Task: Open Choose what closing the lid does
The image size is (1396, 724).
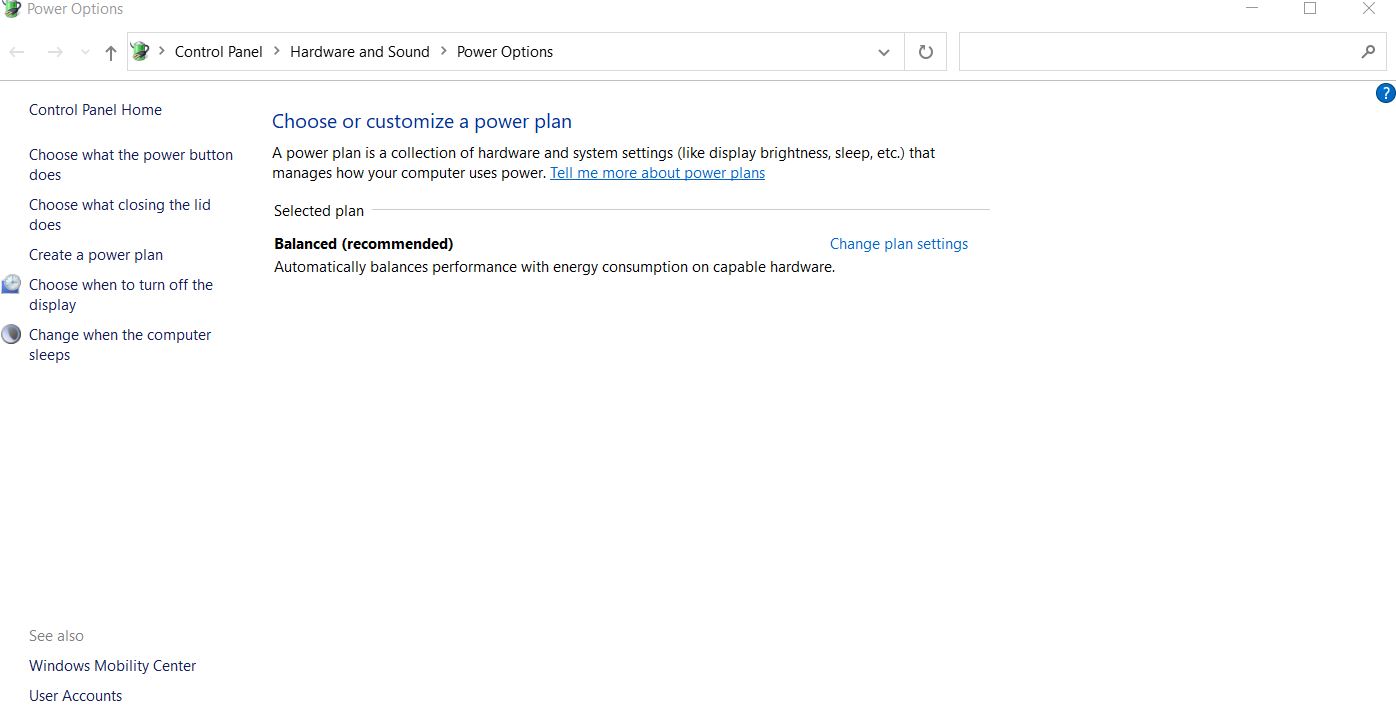Action: tap(120, 215)
